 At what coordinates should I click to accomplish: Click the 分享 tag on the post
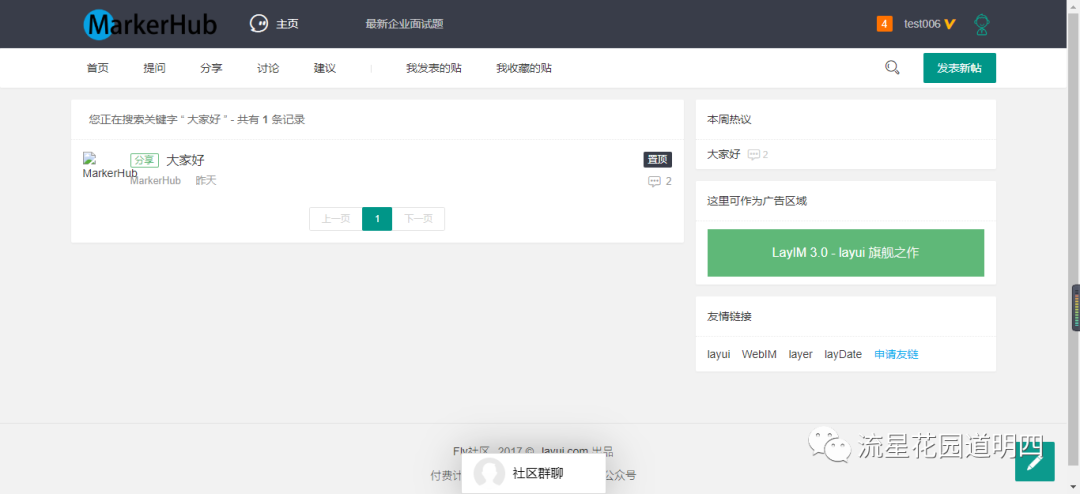[x=144, y=160]
